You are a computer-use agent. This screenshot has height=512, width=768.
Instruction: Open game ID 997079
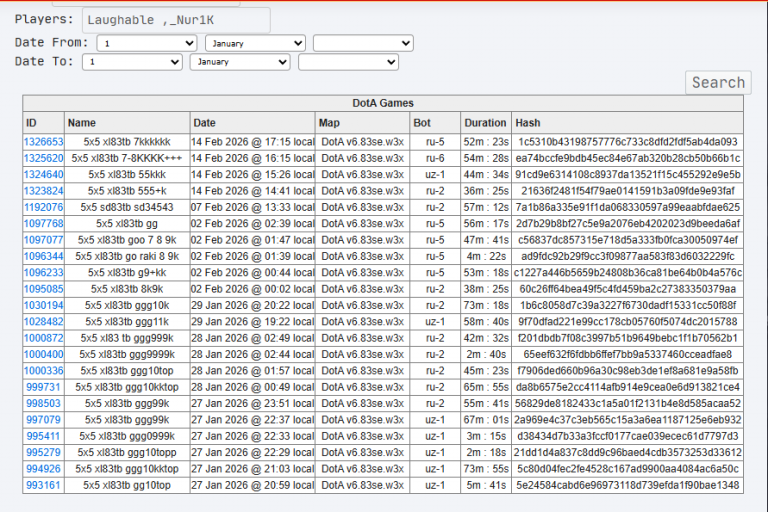[x=44, y=420]
